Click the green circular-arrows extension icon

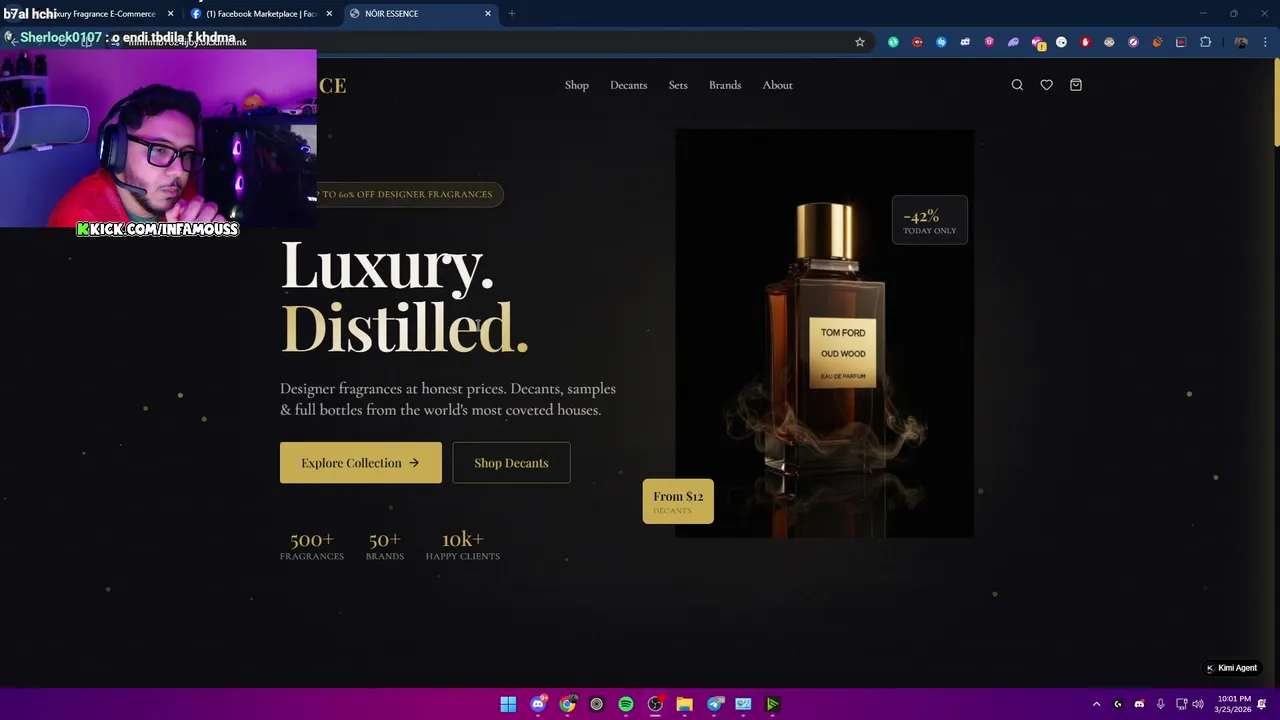[x=893, y=42]
